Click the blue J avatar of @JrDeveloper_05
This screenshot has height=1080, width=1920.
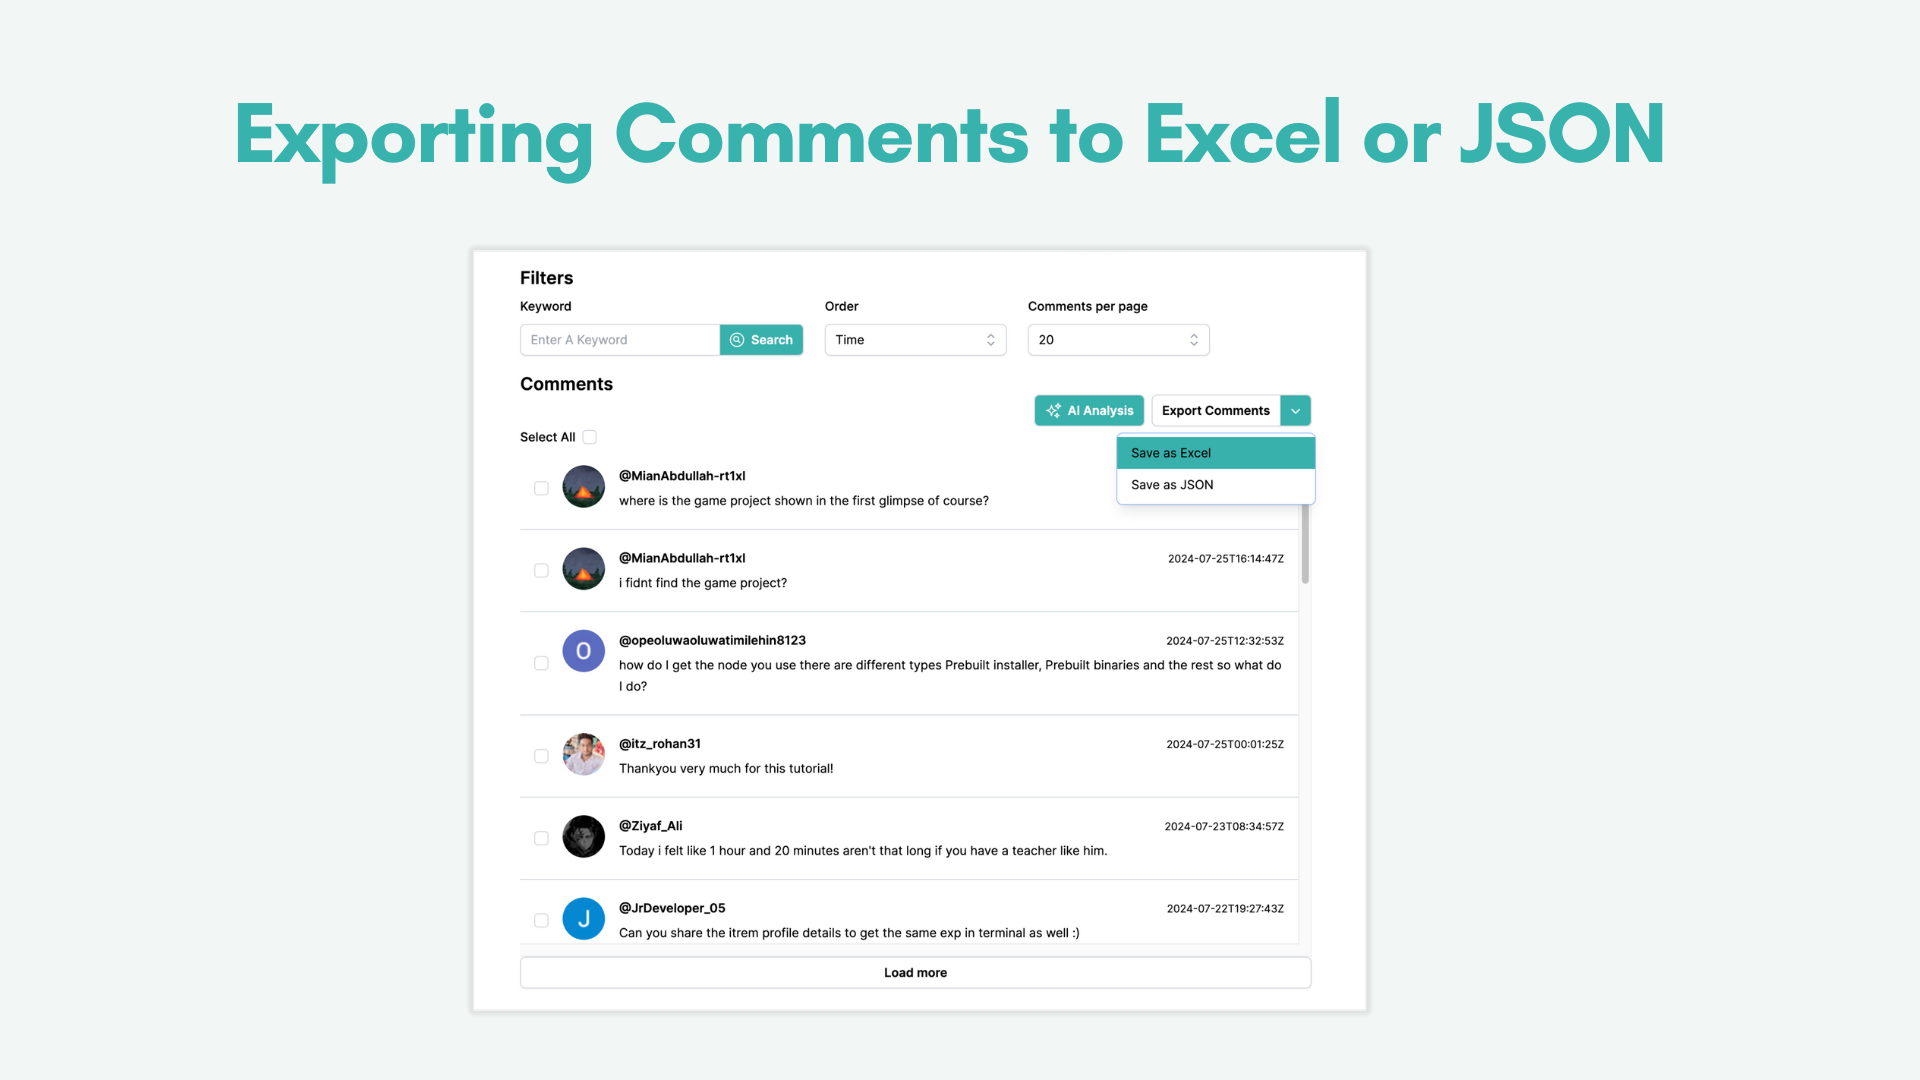pos(583,919)
